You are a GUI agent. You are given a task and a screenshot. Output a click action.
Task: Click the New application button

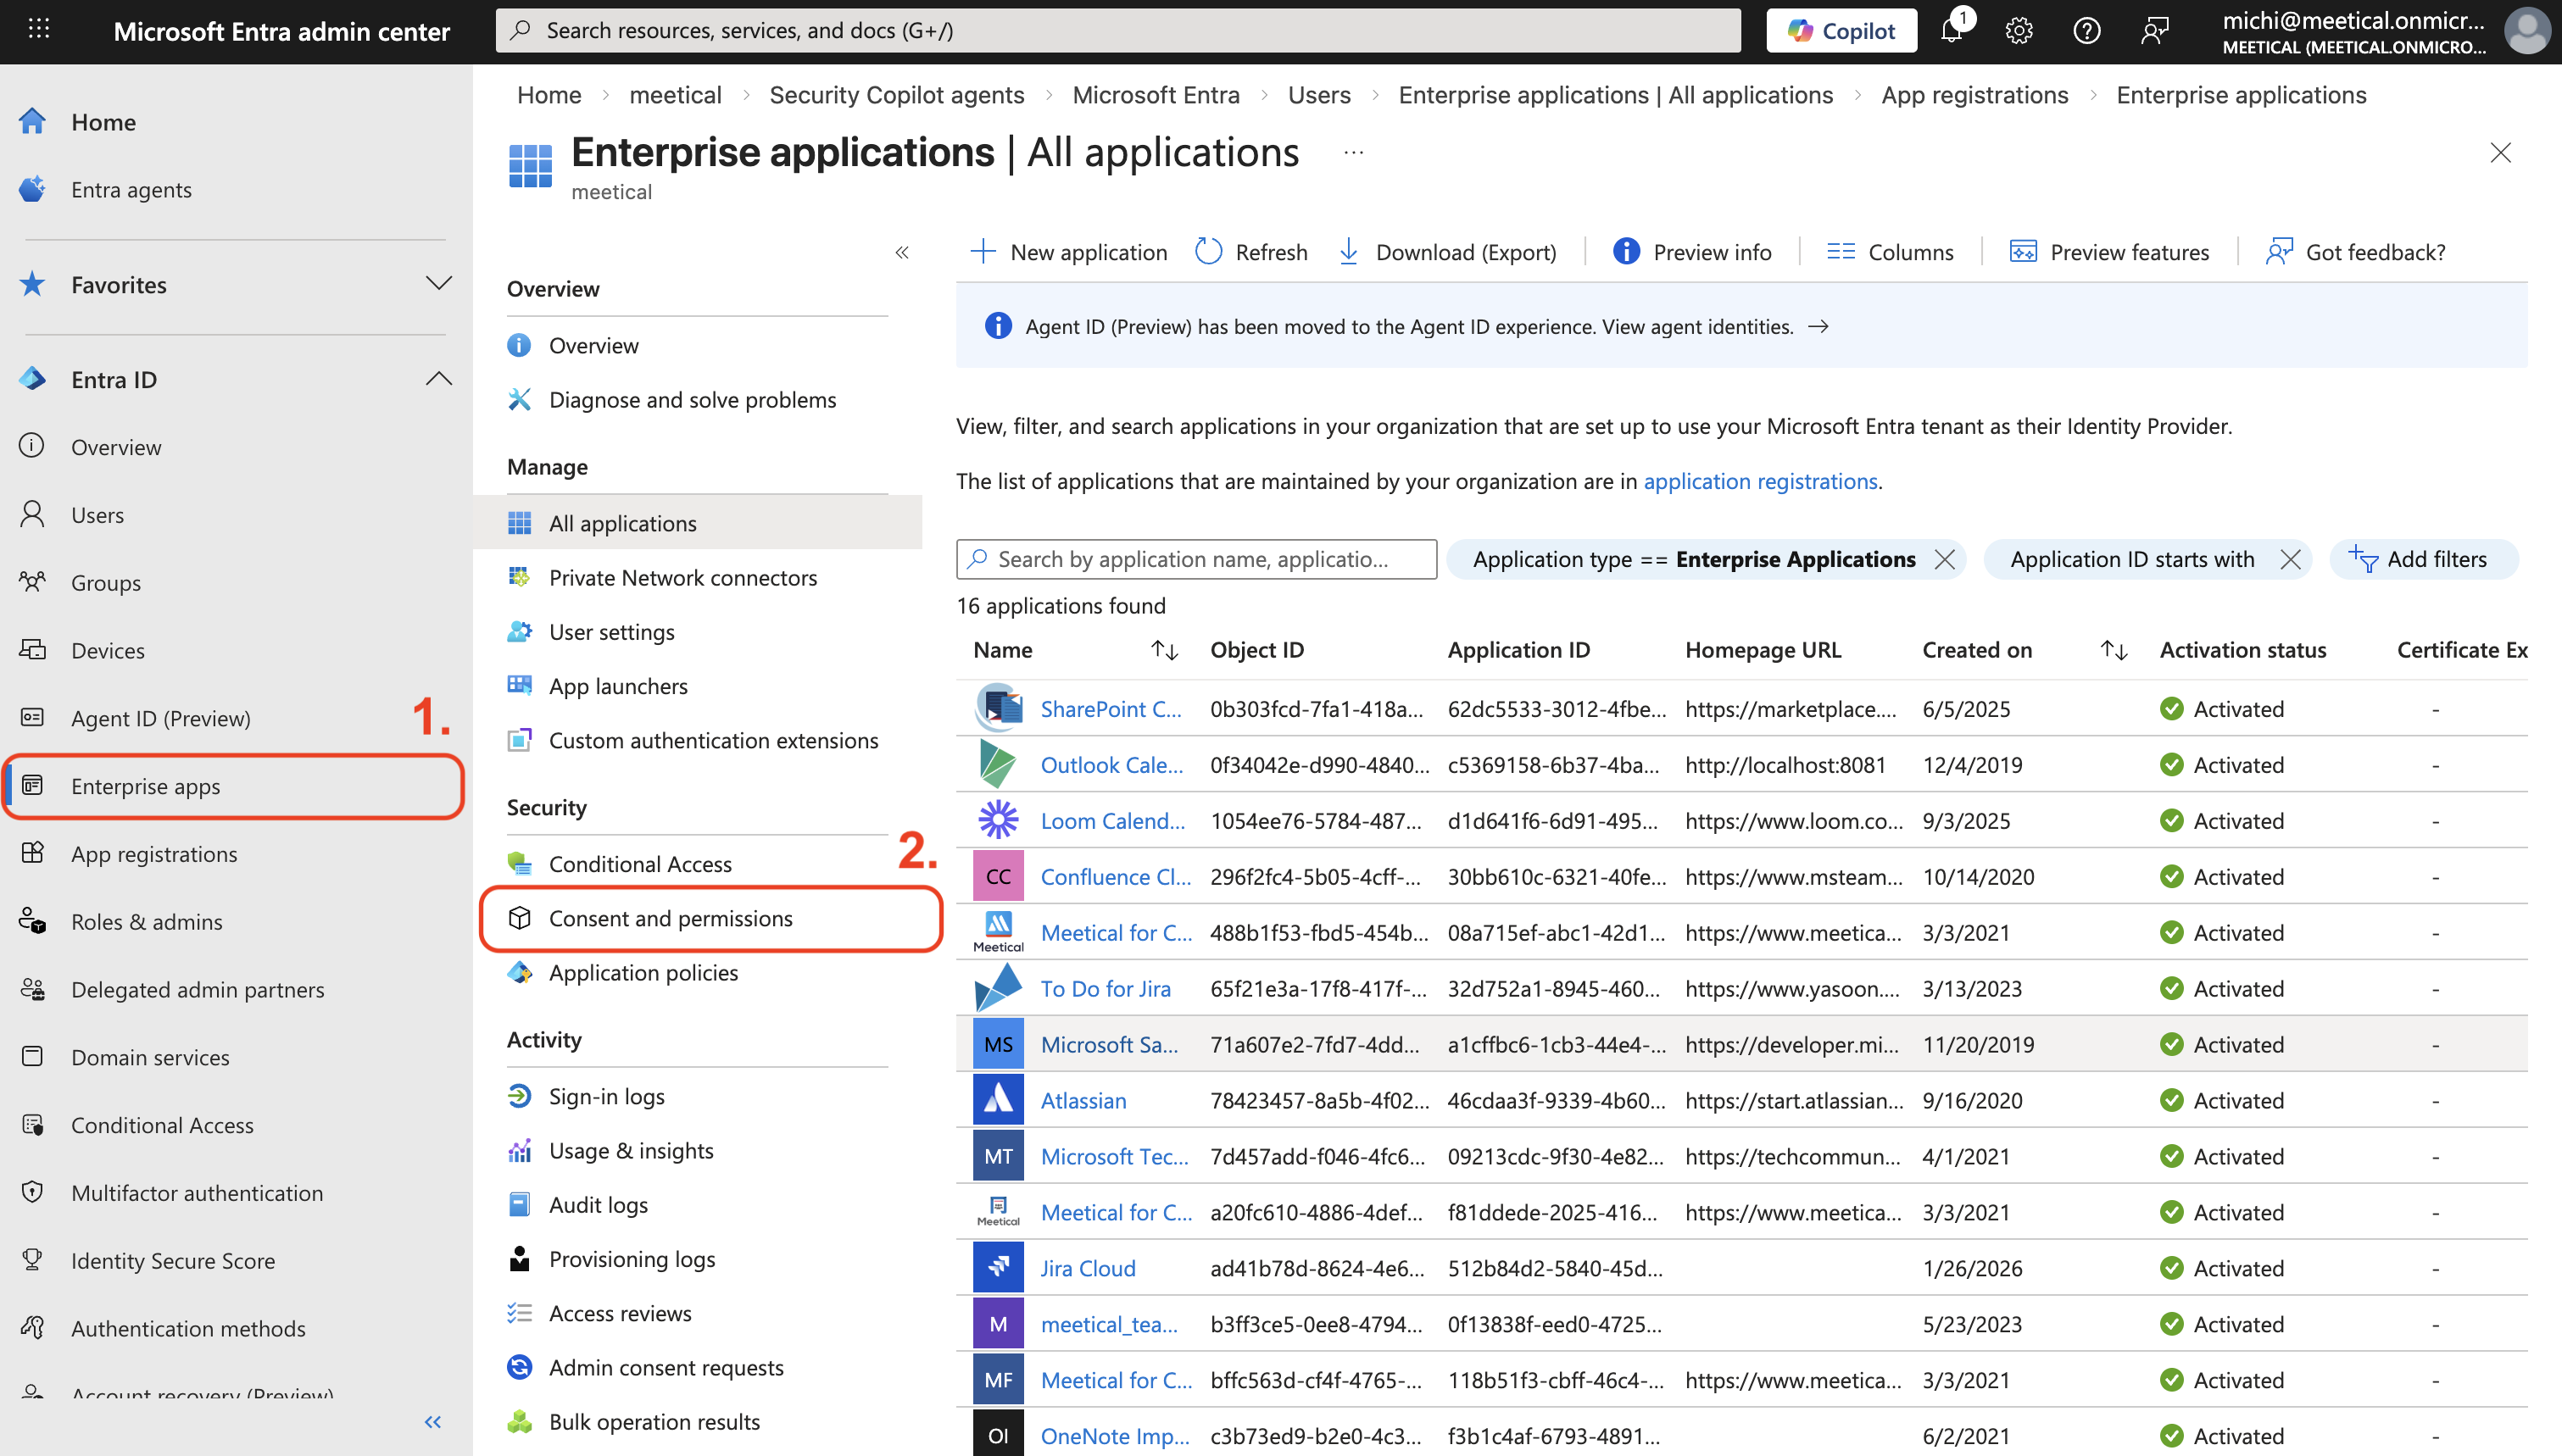point(1069,252)
